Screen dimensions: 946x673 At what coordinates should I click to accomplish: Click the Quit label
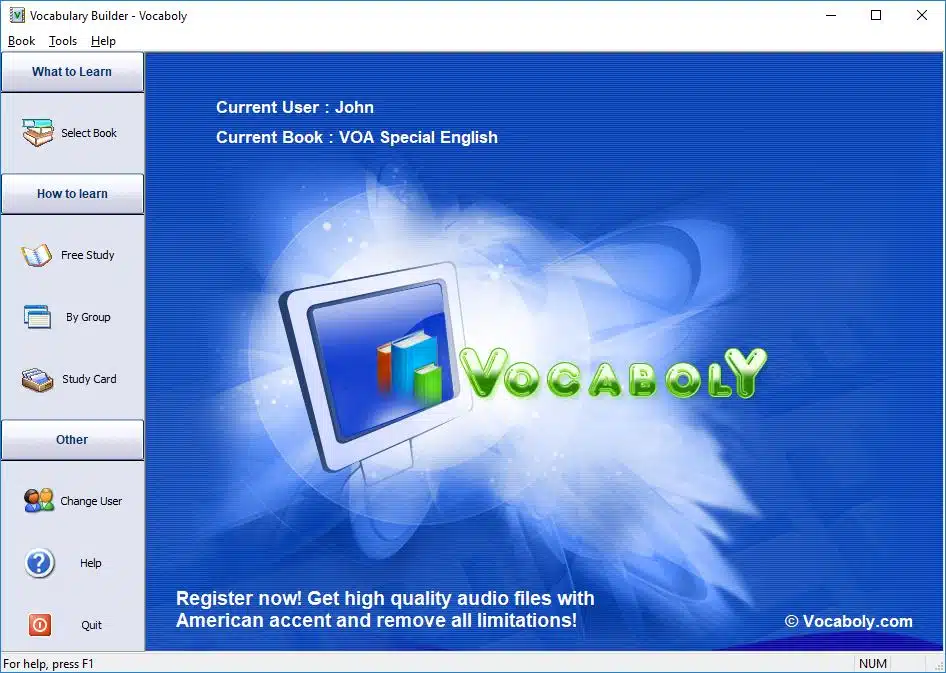(x=91, y=625)
